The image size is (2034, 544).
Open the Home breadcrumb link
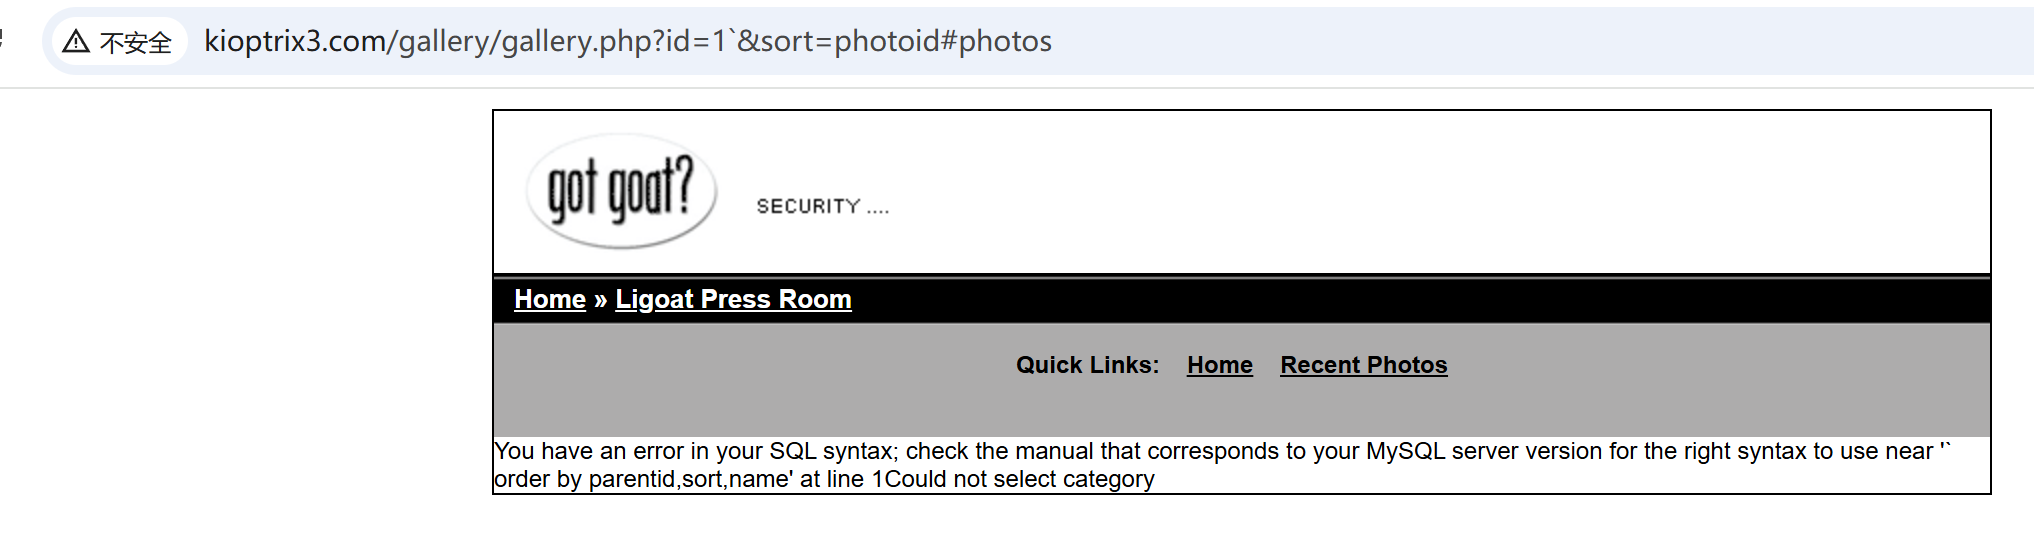pos(550,299)
